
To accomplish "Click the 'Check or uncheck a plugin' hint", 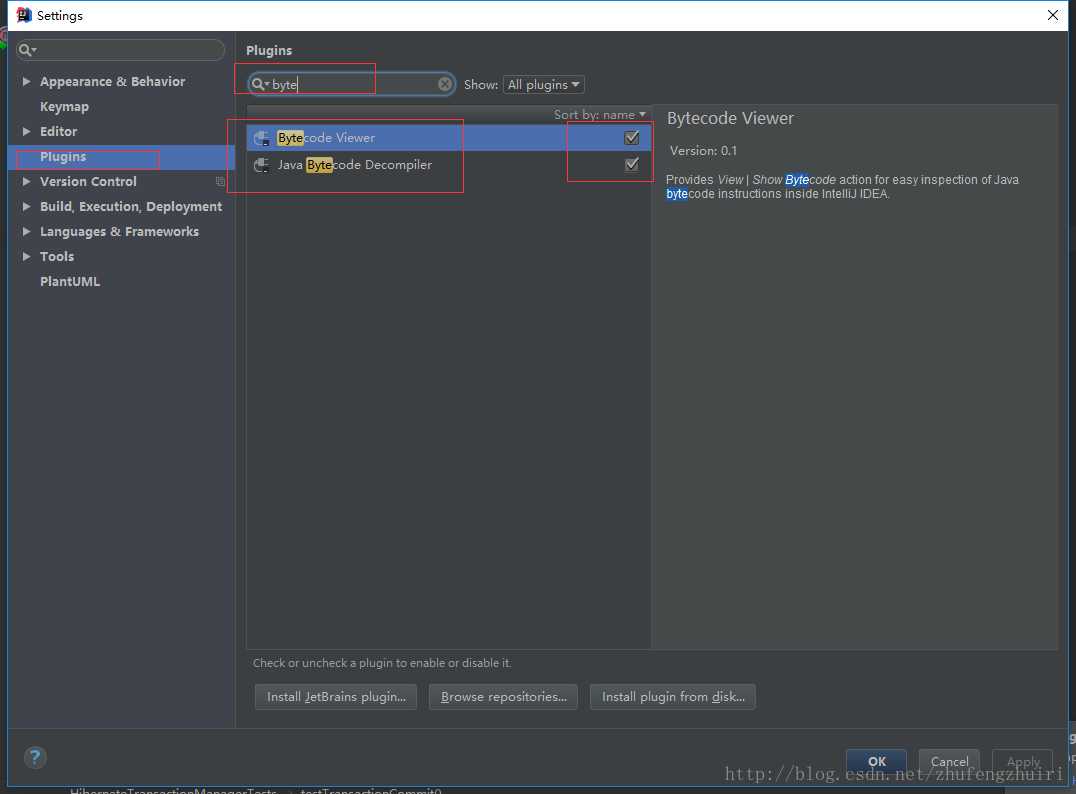I will pos(382,663).
